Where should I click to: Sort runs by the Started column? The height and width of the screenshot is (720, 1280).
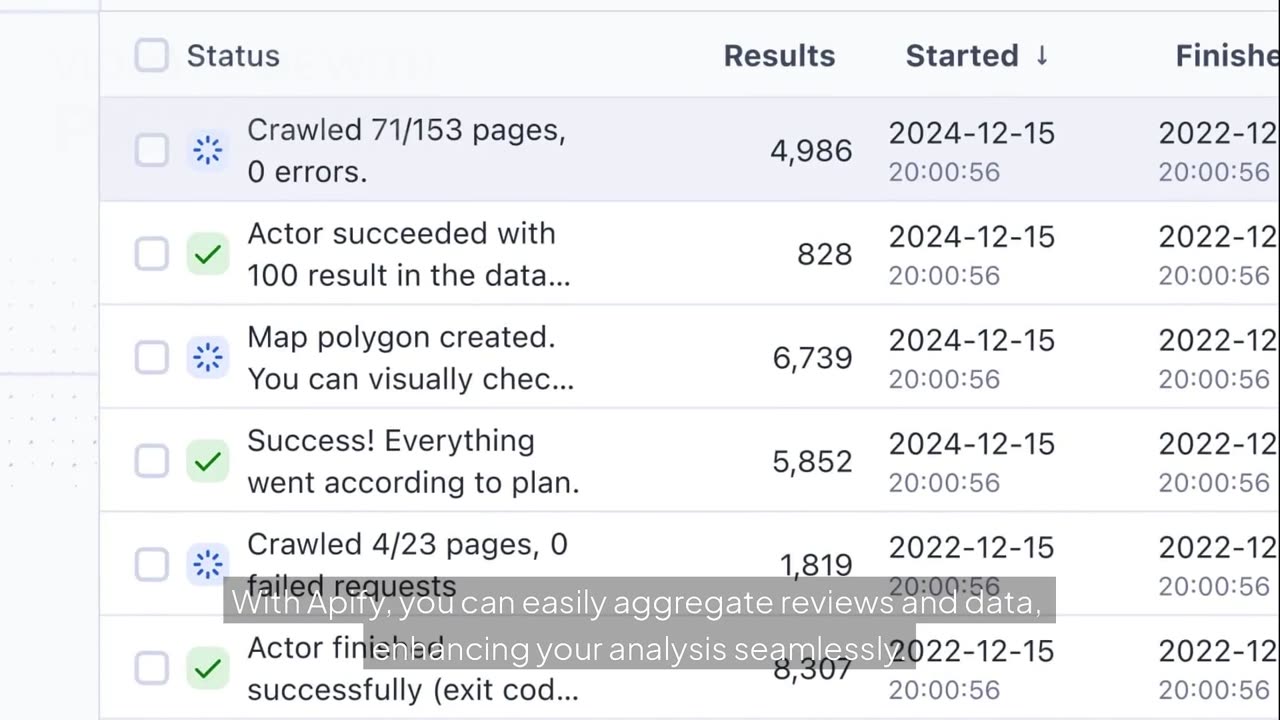click(961, 56)
